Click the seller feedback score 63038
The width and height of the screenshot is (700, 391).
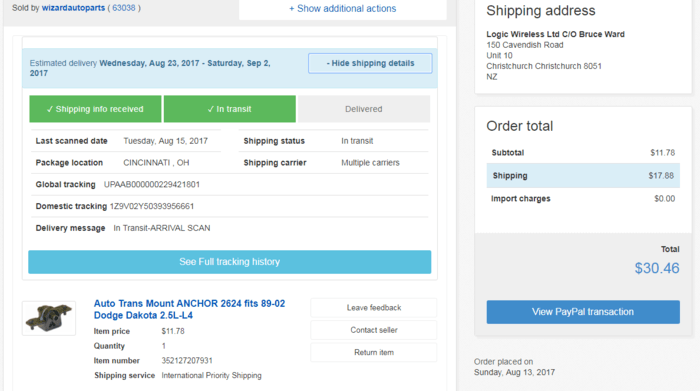click(124, 8)
